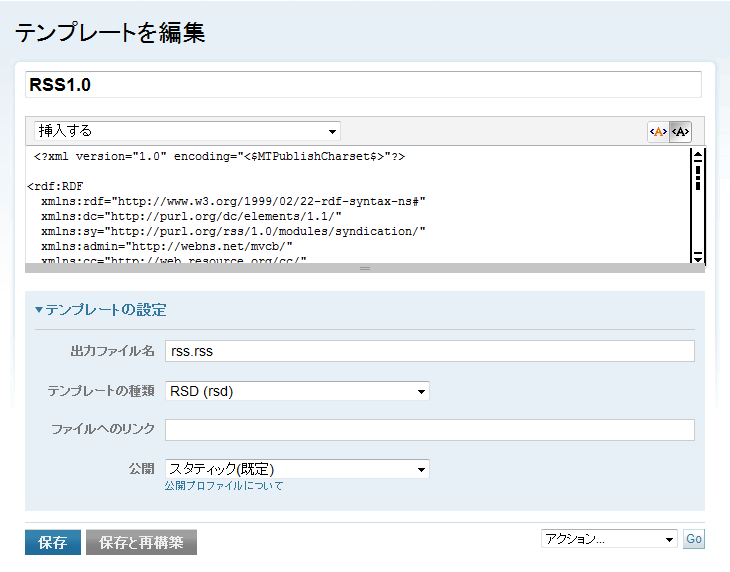Click editor scrollbar down arrow
The image size is (730, 572).
698,256
